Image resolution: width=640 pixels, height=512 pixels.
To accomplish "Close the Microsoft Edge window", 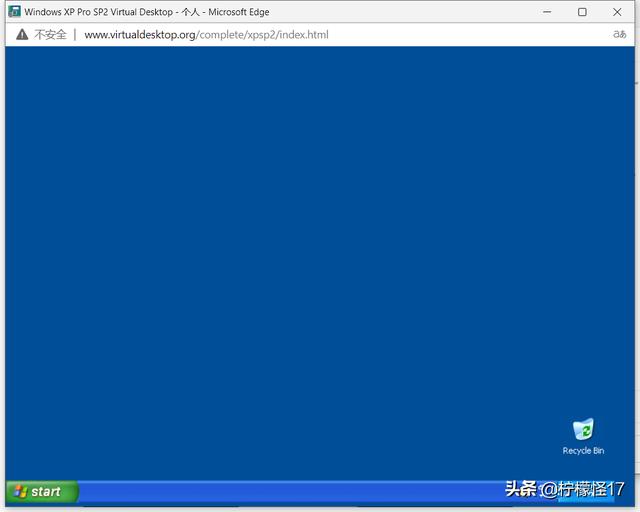I will 617,12.
